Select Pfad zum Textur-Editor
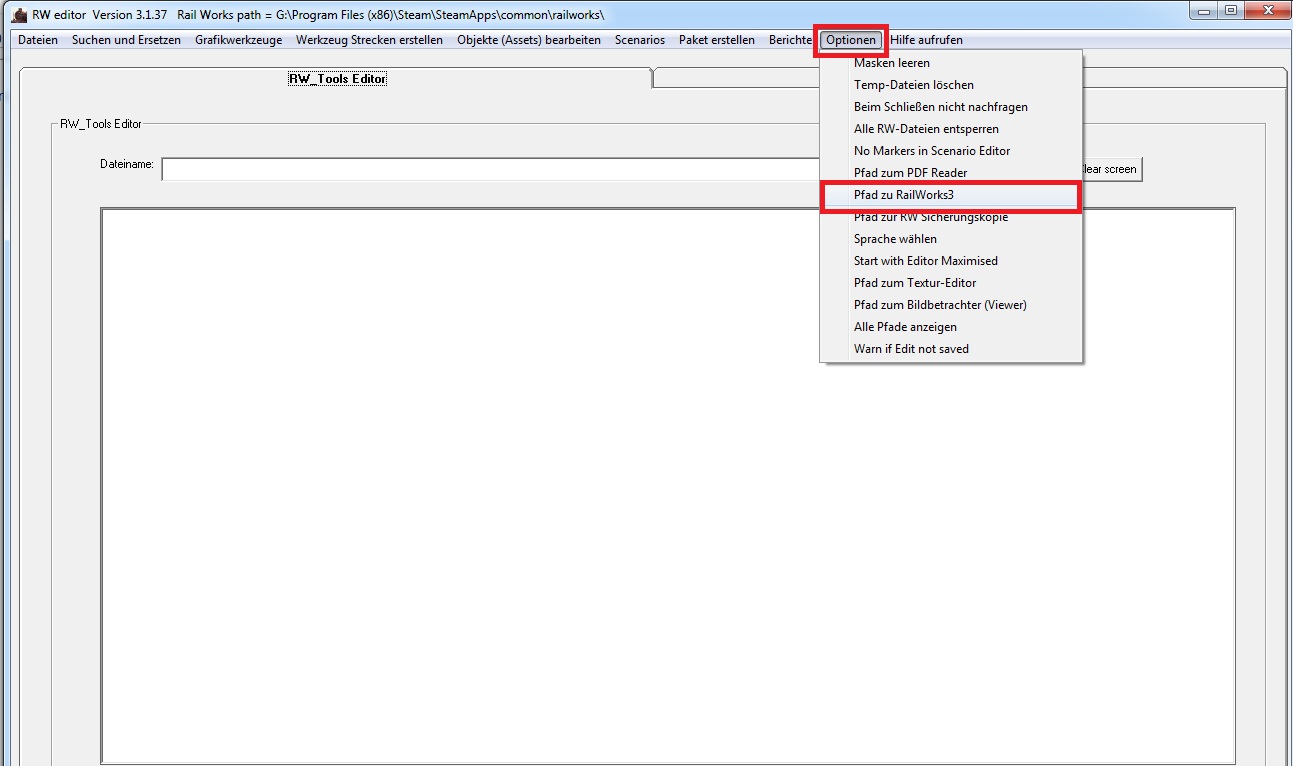 (x=951, y=283)
